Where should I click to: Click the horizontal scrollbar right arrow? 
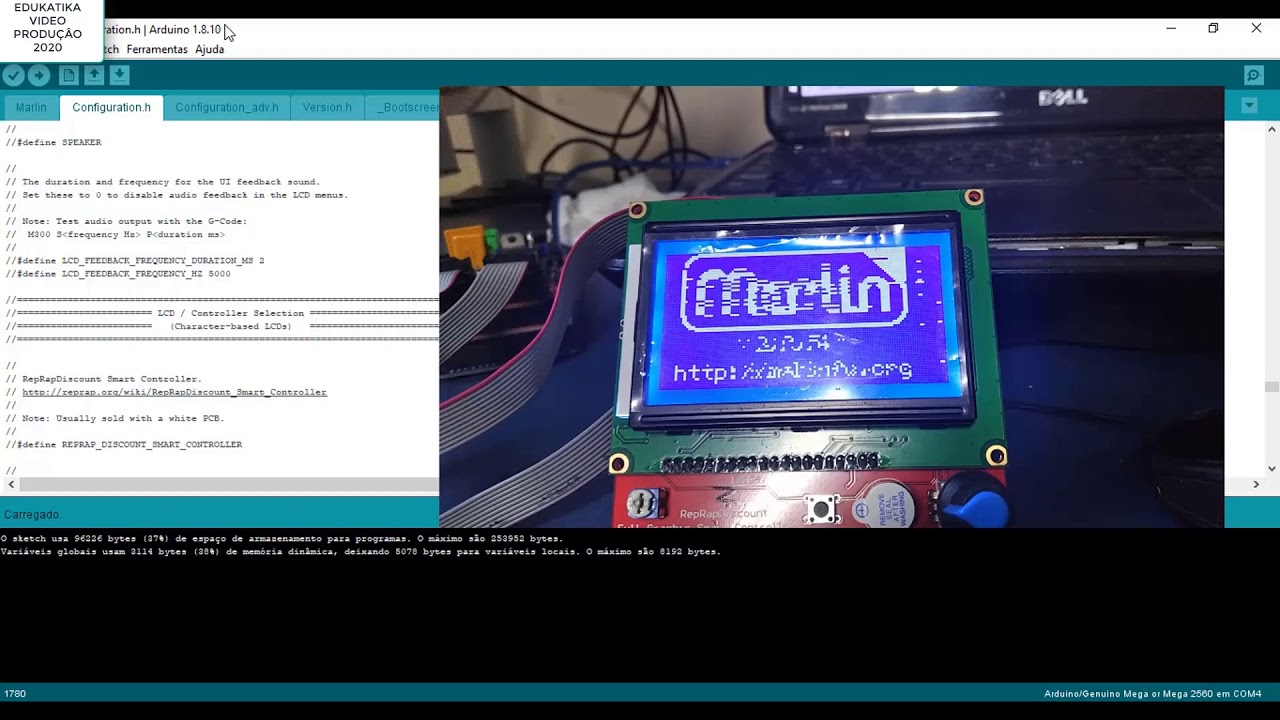[1256, 484]
